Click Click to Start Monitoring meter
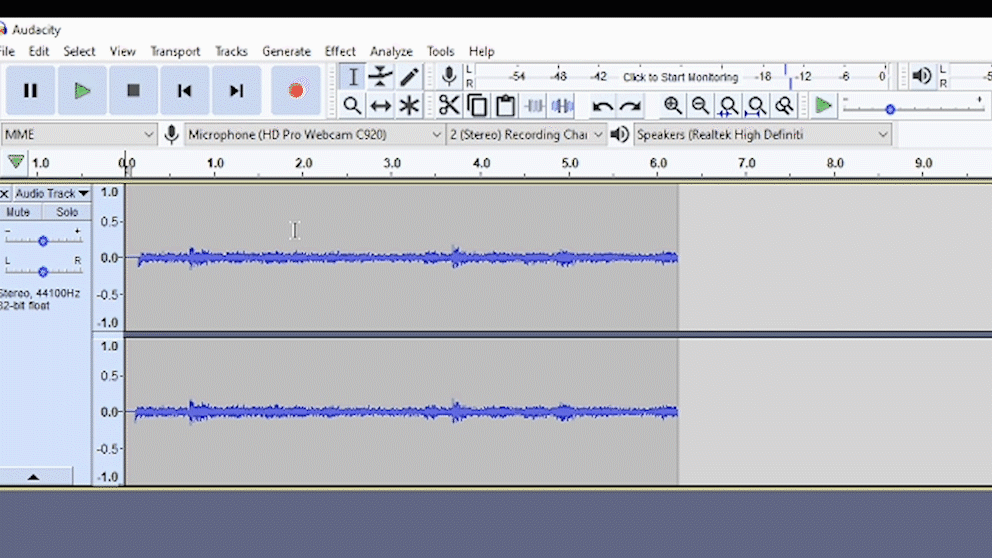This screenshot has height=558, width=992. click(x=680, y=77)
